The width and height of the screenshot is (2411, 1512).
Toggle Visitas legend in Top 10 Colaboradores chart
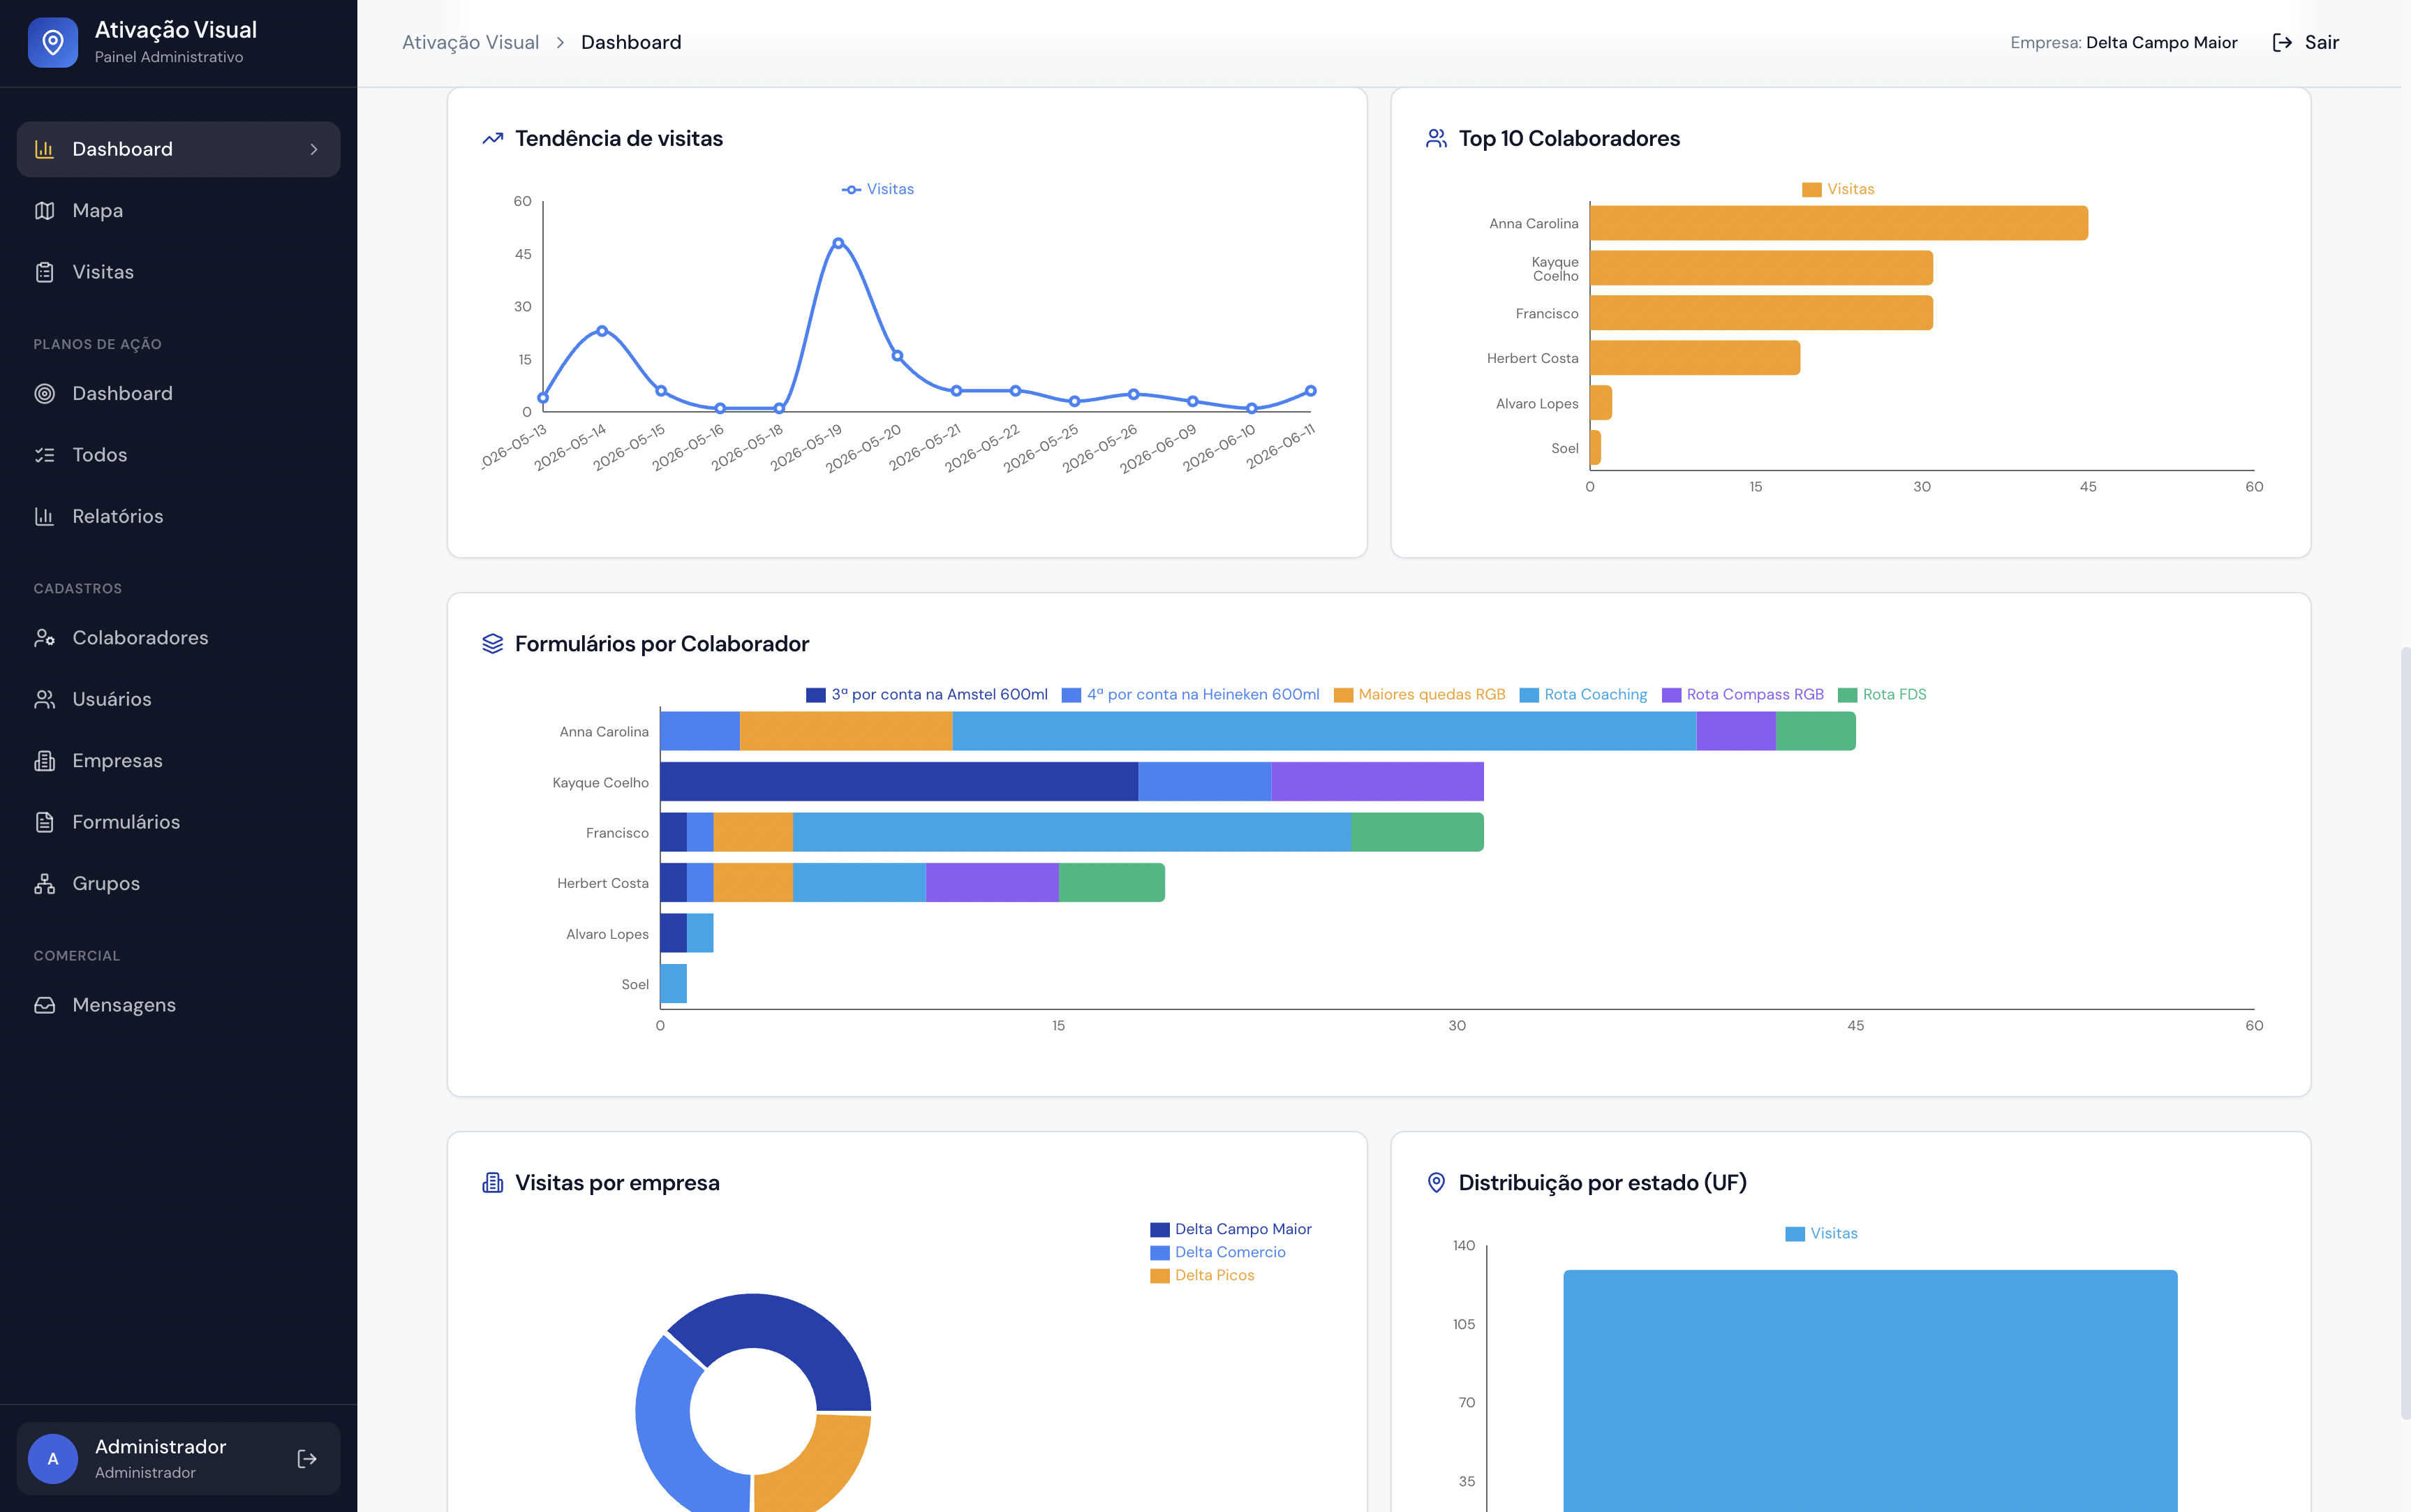1838,189
